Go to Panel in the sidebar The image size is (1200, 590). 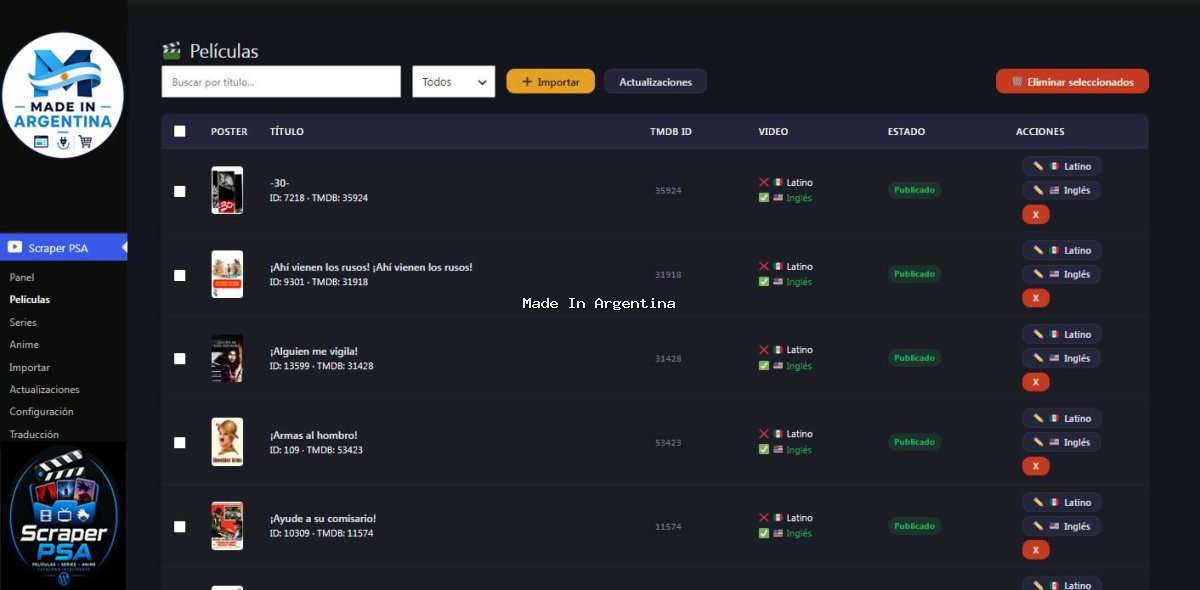(x=22, y=277)
